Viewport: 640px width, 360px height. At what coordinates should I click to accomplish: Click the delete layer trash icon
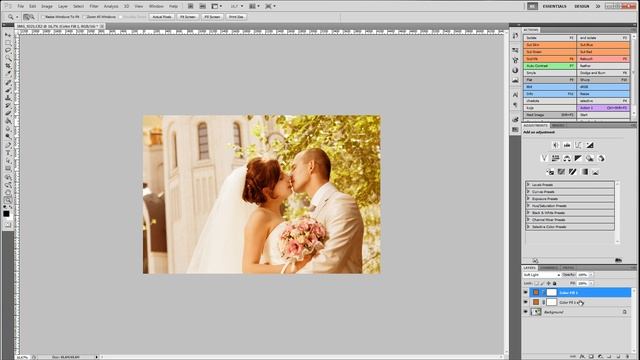[x=627, y=356]
